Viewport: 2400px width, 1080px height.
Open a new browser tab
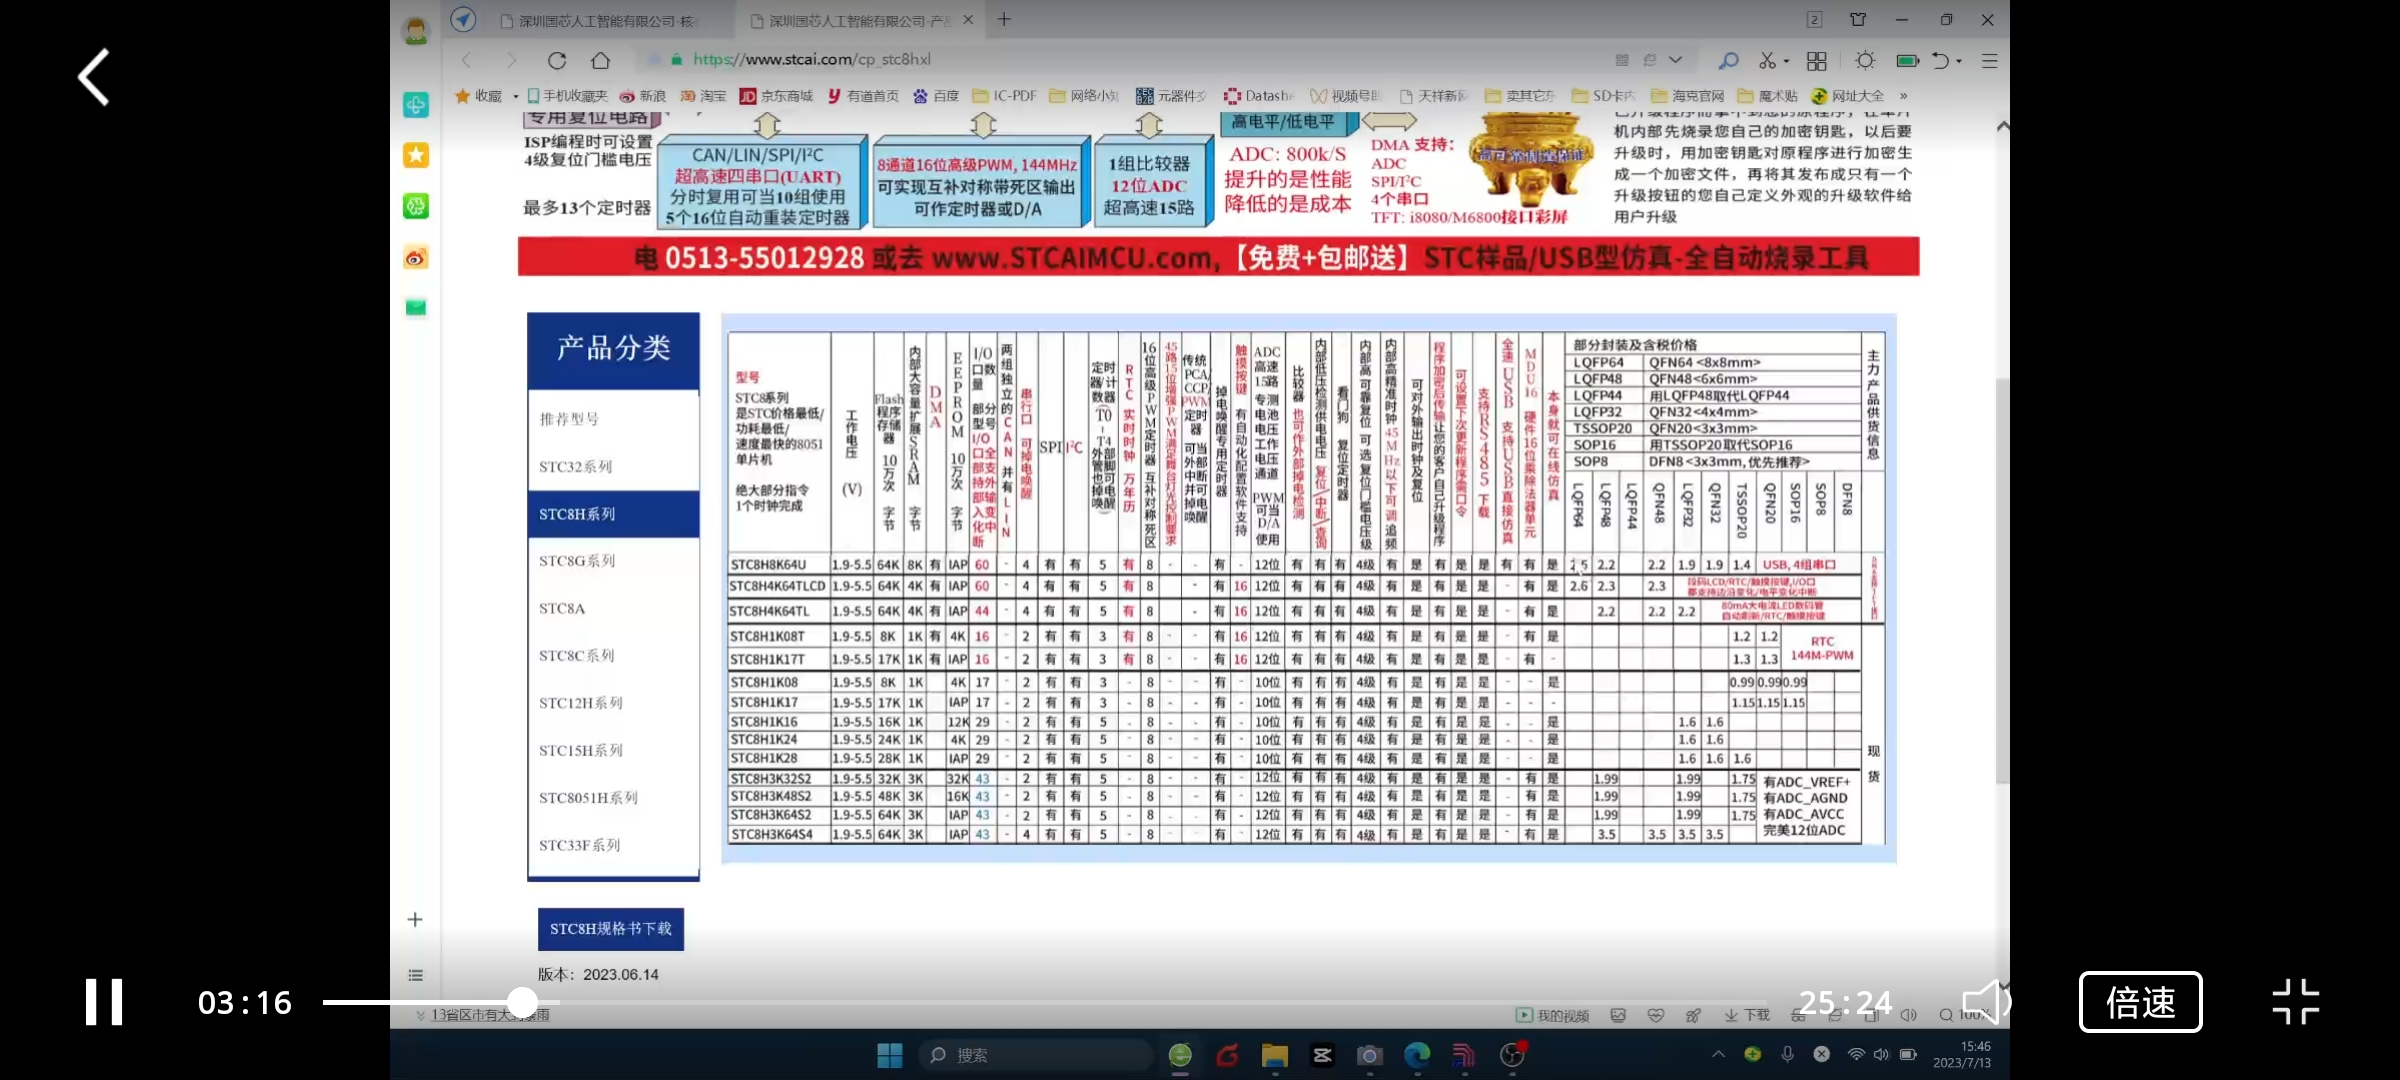point(1004,20)
